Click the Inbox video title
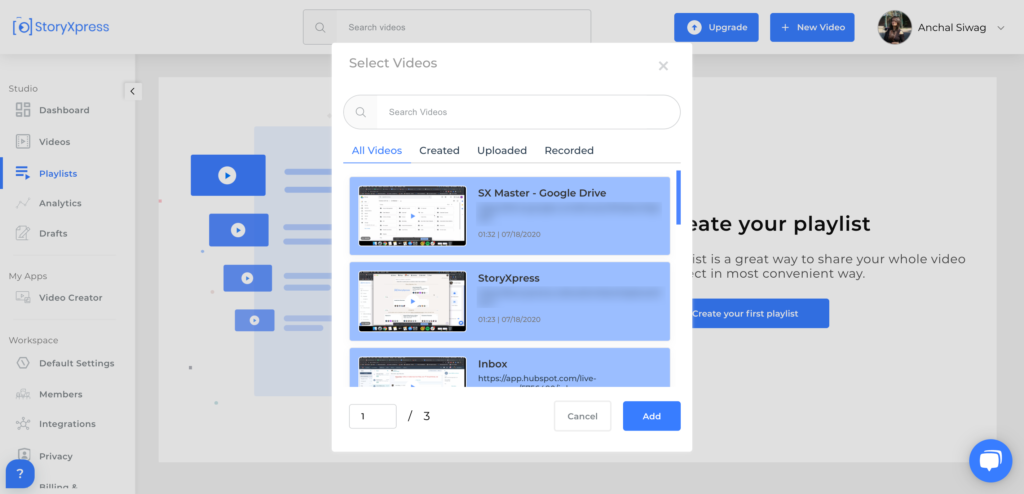Image resolution: width=1024 pixels, height=494 pixels. click(x=492, y=363)
